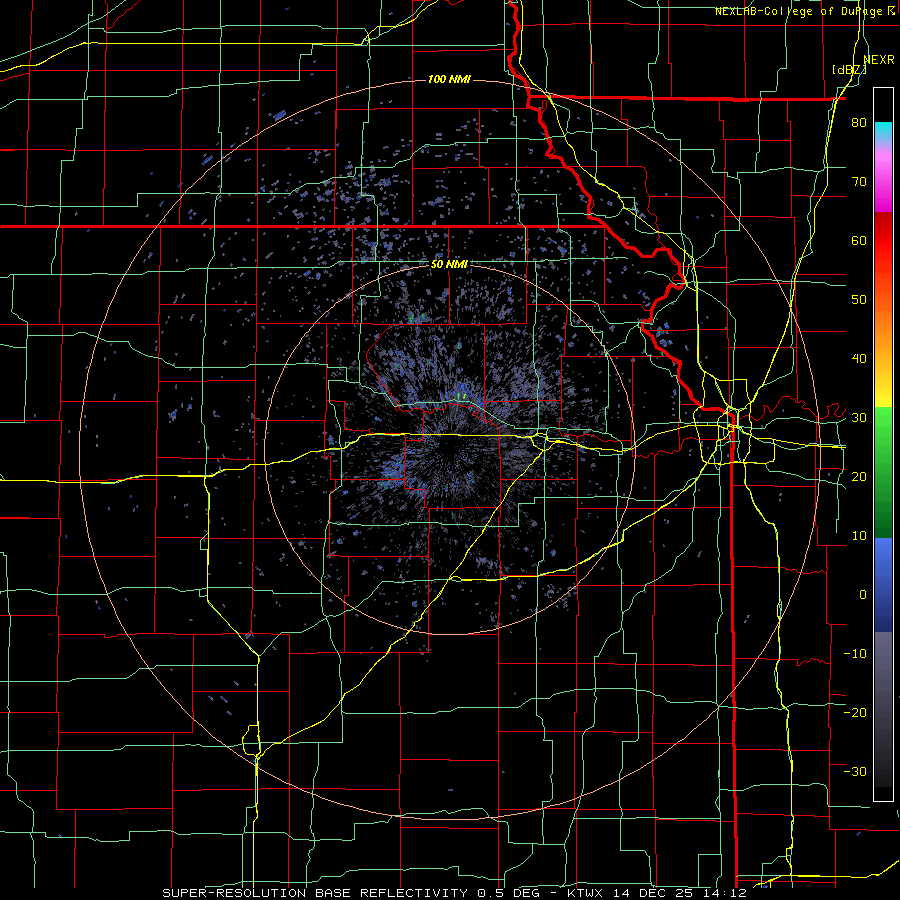Click the gray low-dBZ segment of color bar
Image resolution: width=900 pixels, height=900 pixels.
click(883, 709)
